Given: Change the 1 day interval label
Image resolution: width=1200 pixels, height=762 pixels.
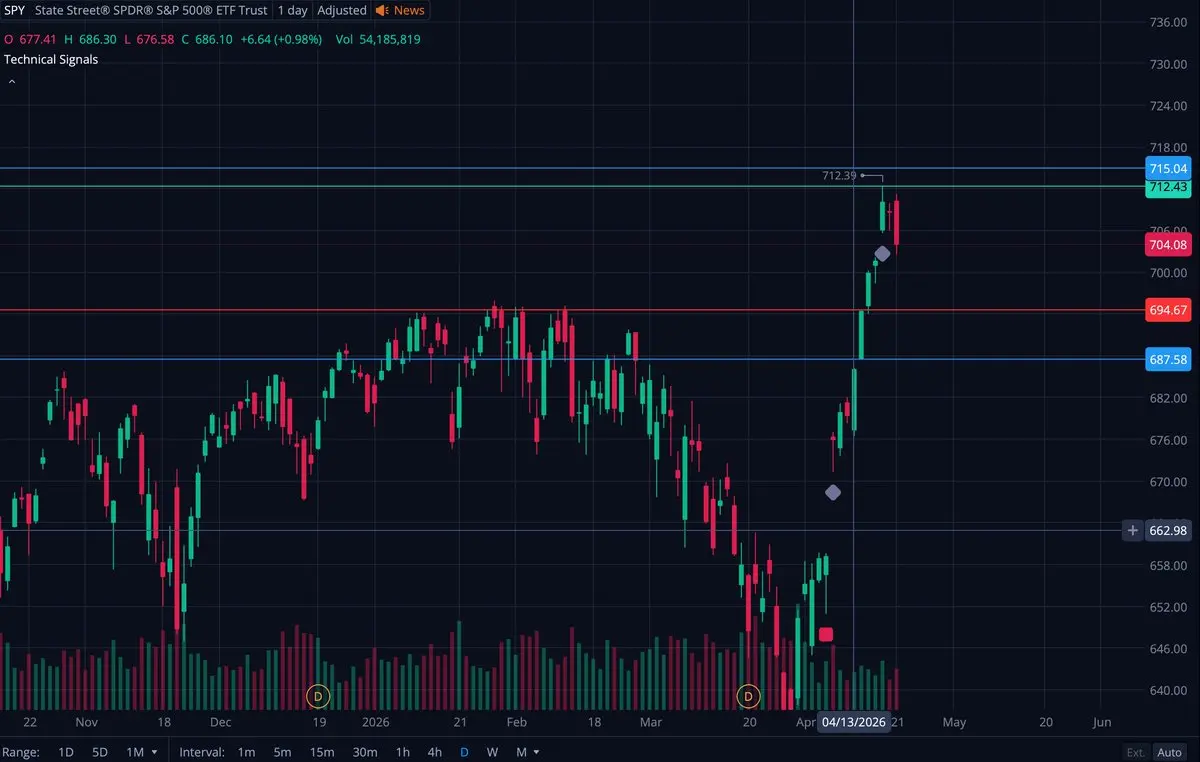Looking at the screenshot, I should pos(293,10).
